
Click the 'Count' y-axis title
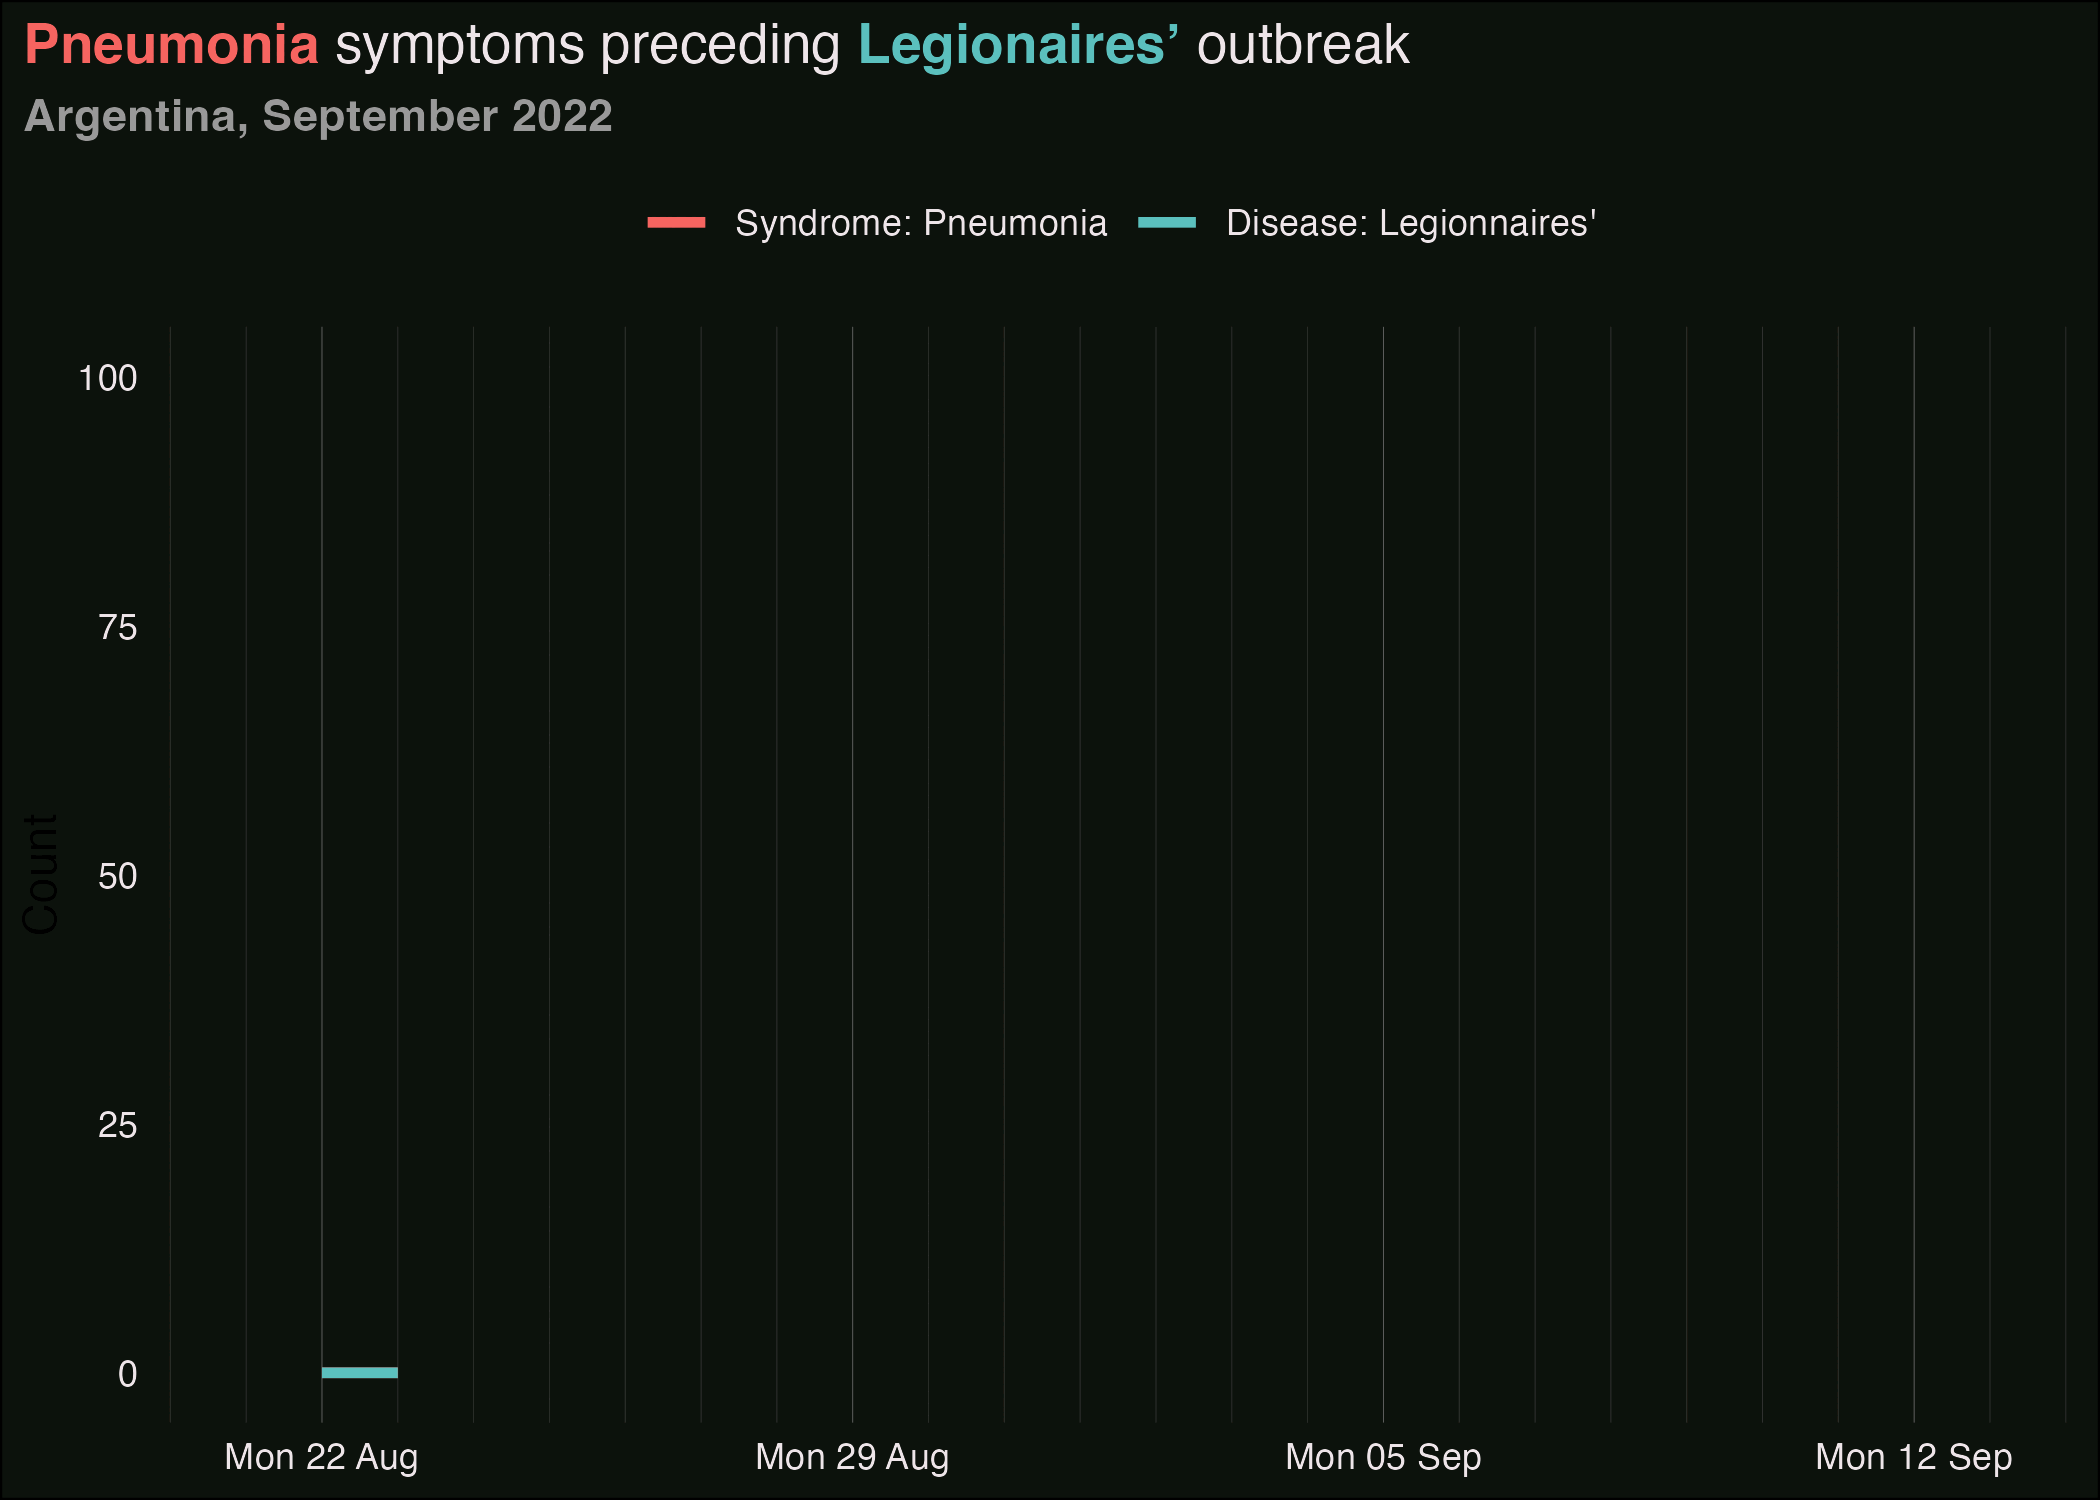pos(41,874)
